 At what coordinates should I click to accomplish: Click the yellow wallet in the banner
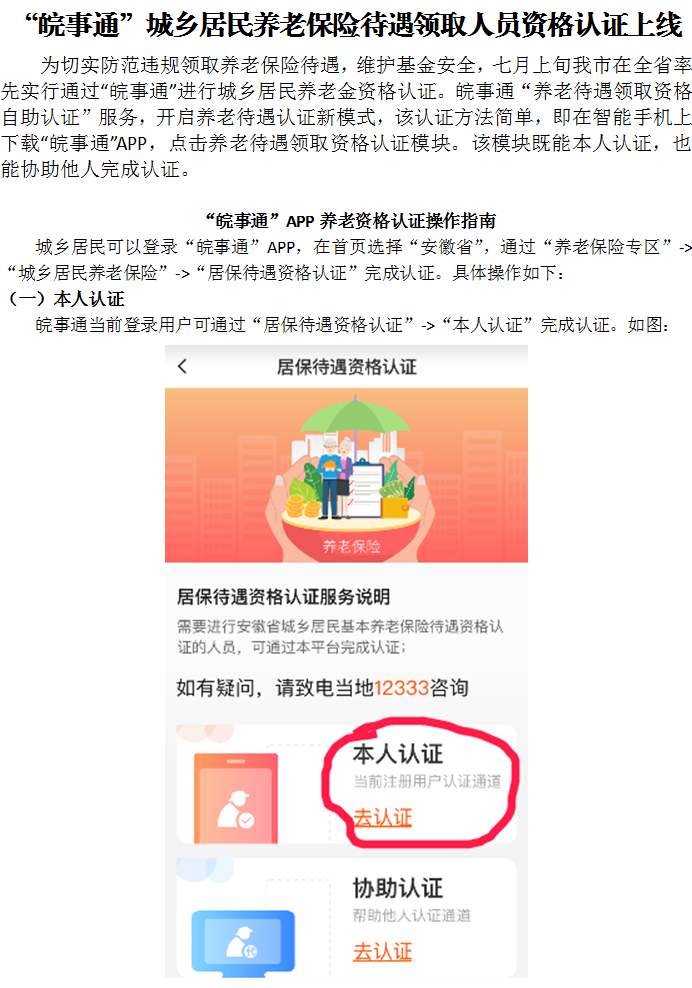click(x=396, y=507)
